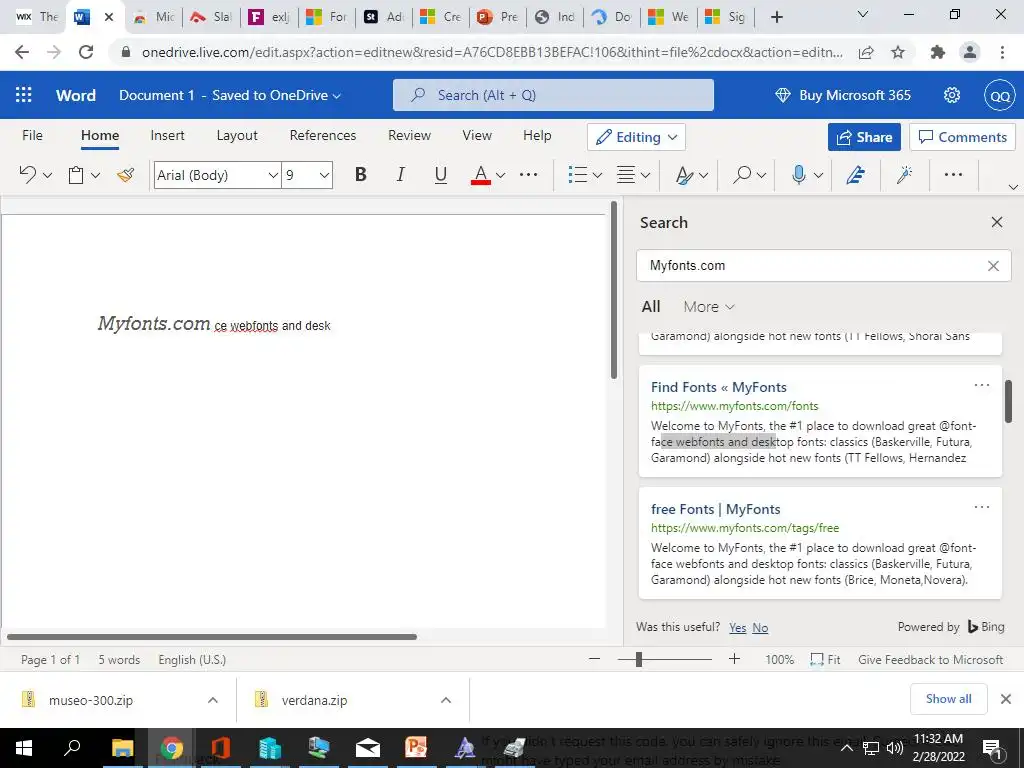Open the Comments pane
This screenshot has height=768, width=1024.
point(963,137)
